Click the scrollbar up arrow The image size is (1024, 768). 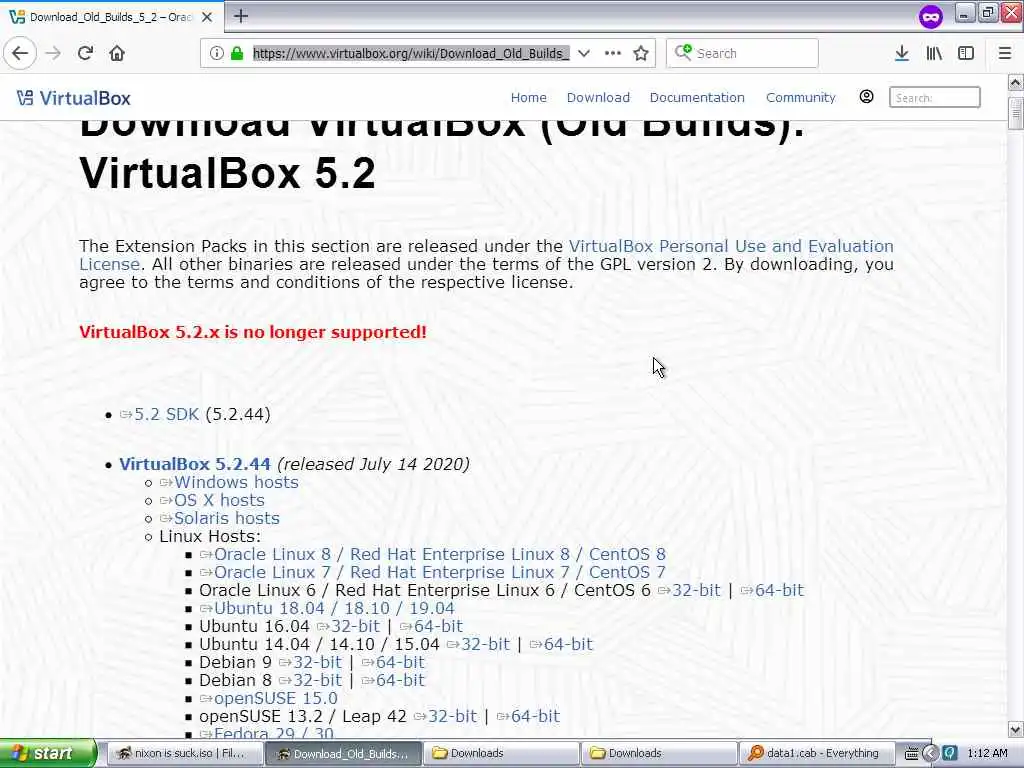pyautogui.click(x=1016, y=83)
